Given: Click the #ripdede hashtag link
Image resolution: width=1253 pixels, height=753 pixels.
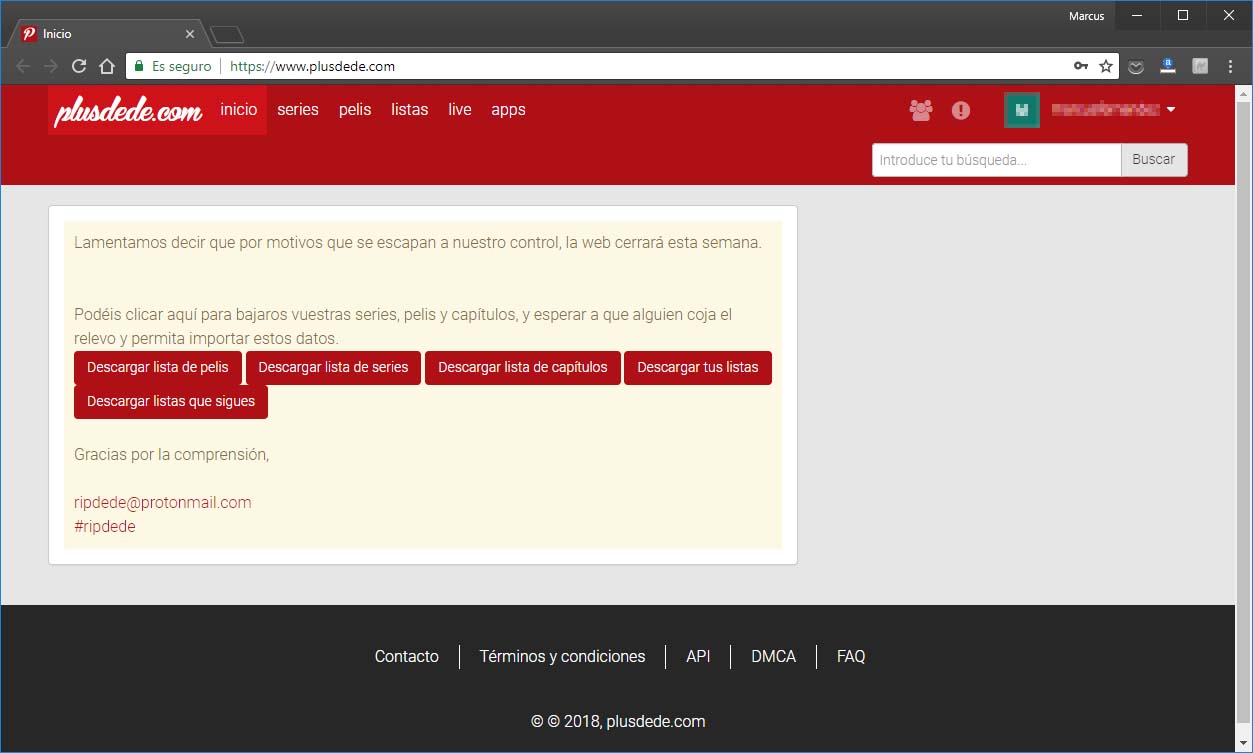Looking at the screenshot, I should [105, 526].
